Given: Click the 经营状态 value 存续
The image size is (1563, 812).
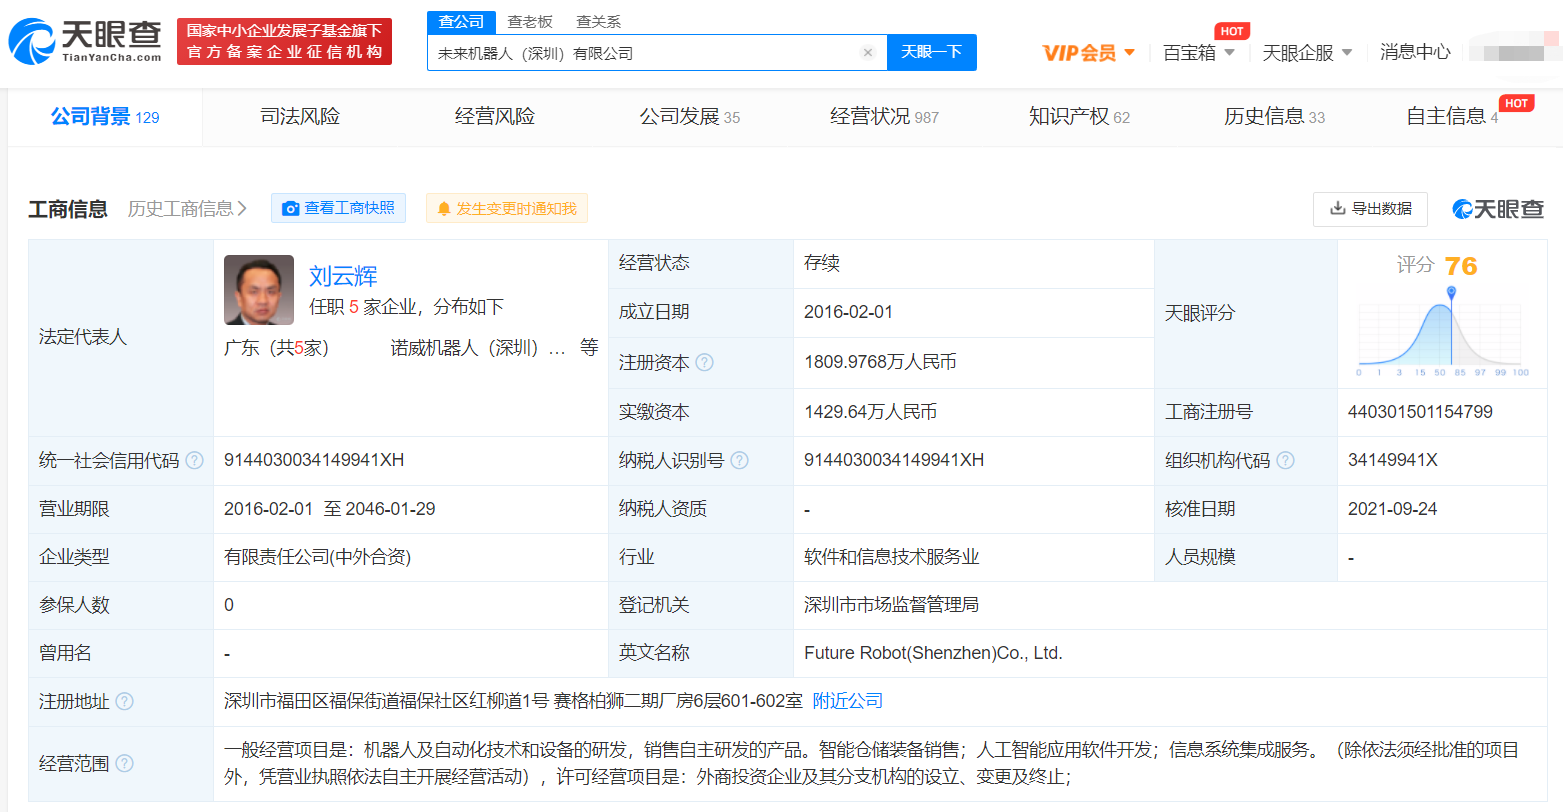Looking at the screenshot, I should coord(822,263).
